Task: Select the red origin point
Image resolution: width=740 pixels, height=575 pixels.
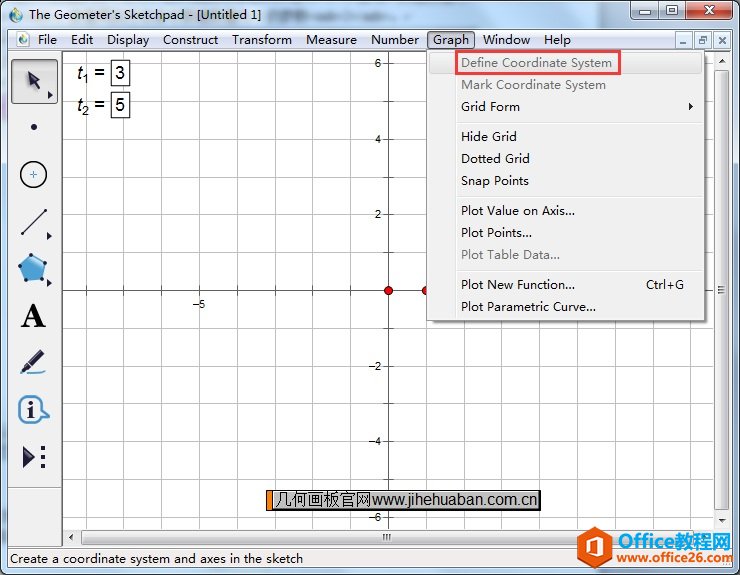Action: pyautogui.click(x=388, y=290)
